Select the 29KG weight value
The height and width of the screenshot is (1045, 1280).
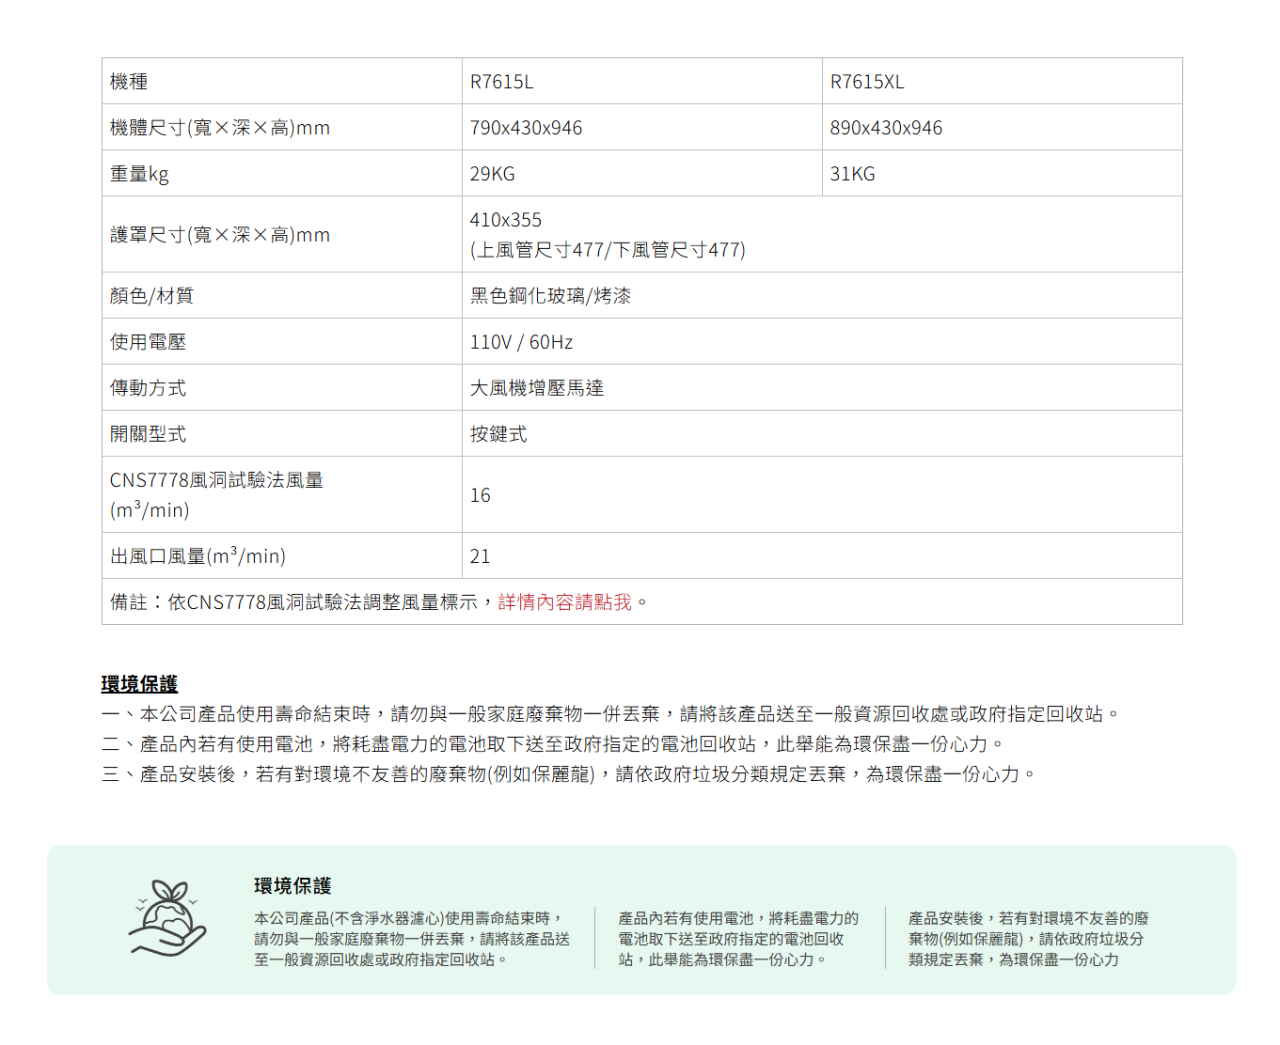493,174
